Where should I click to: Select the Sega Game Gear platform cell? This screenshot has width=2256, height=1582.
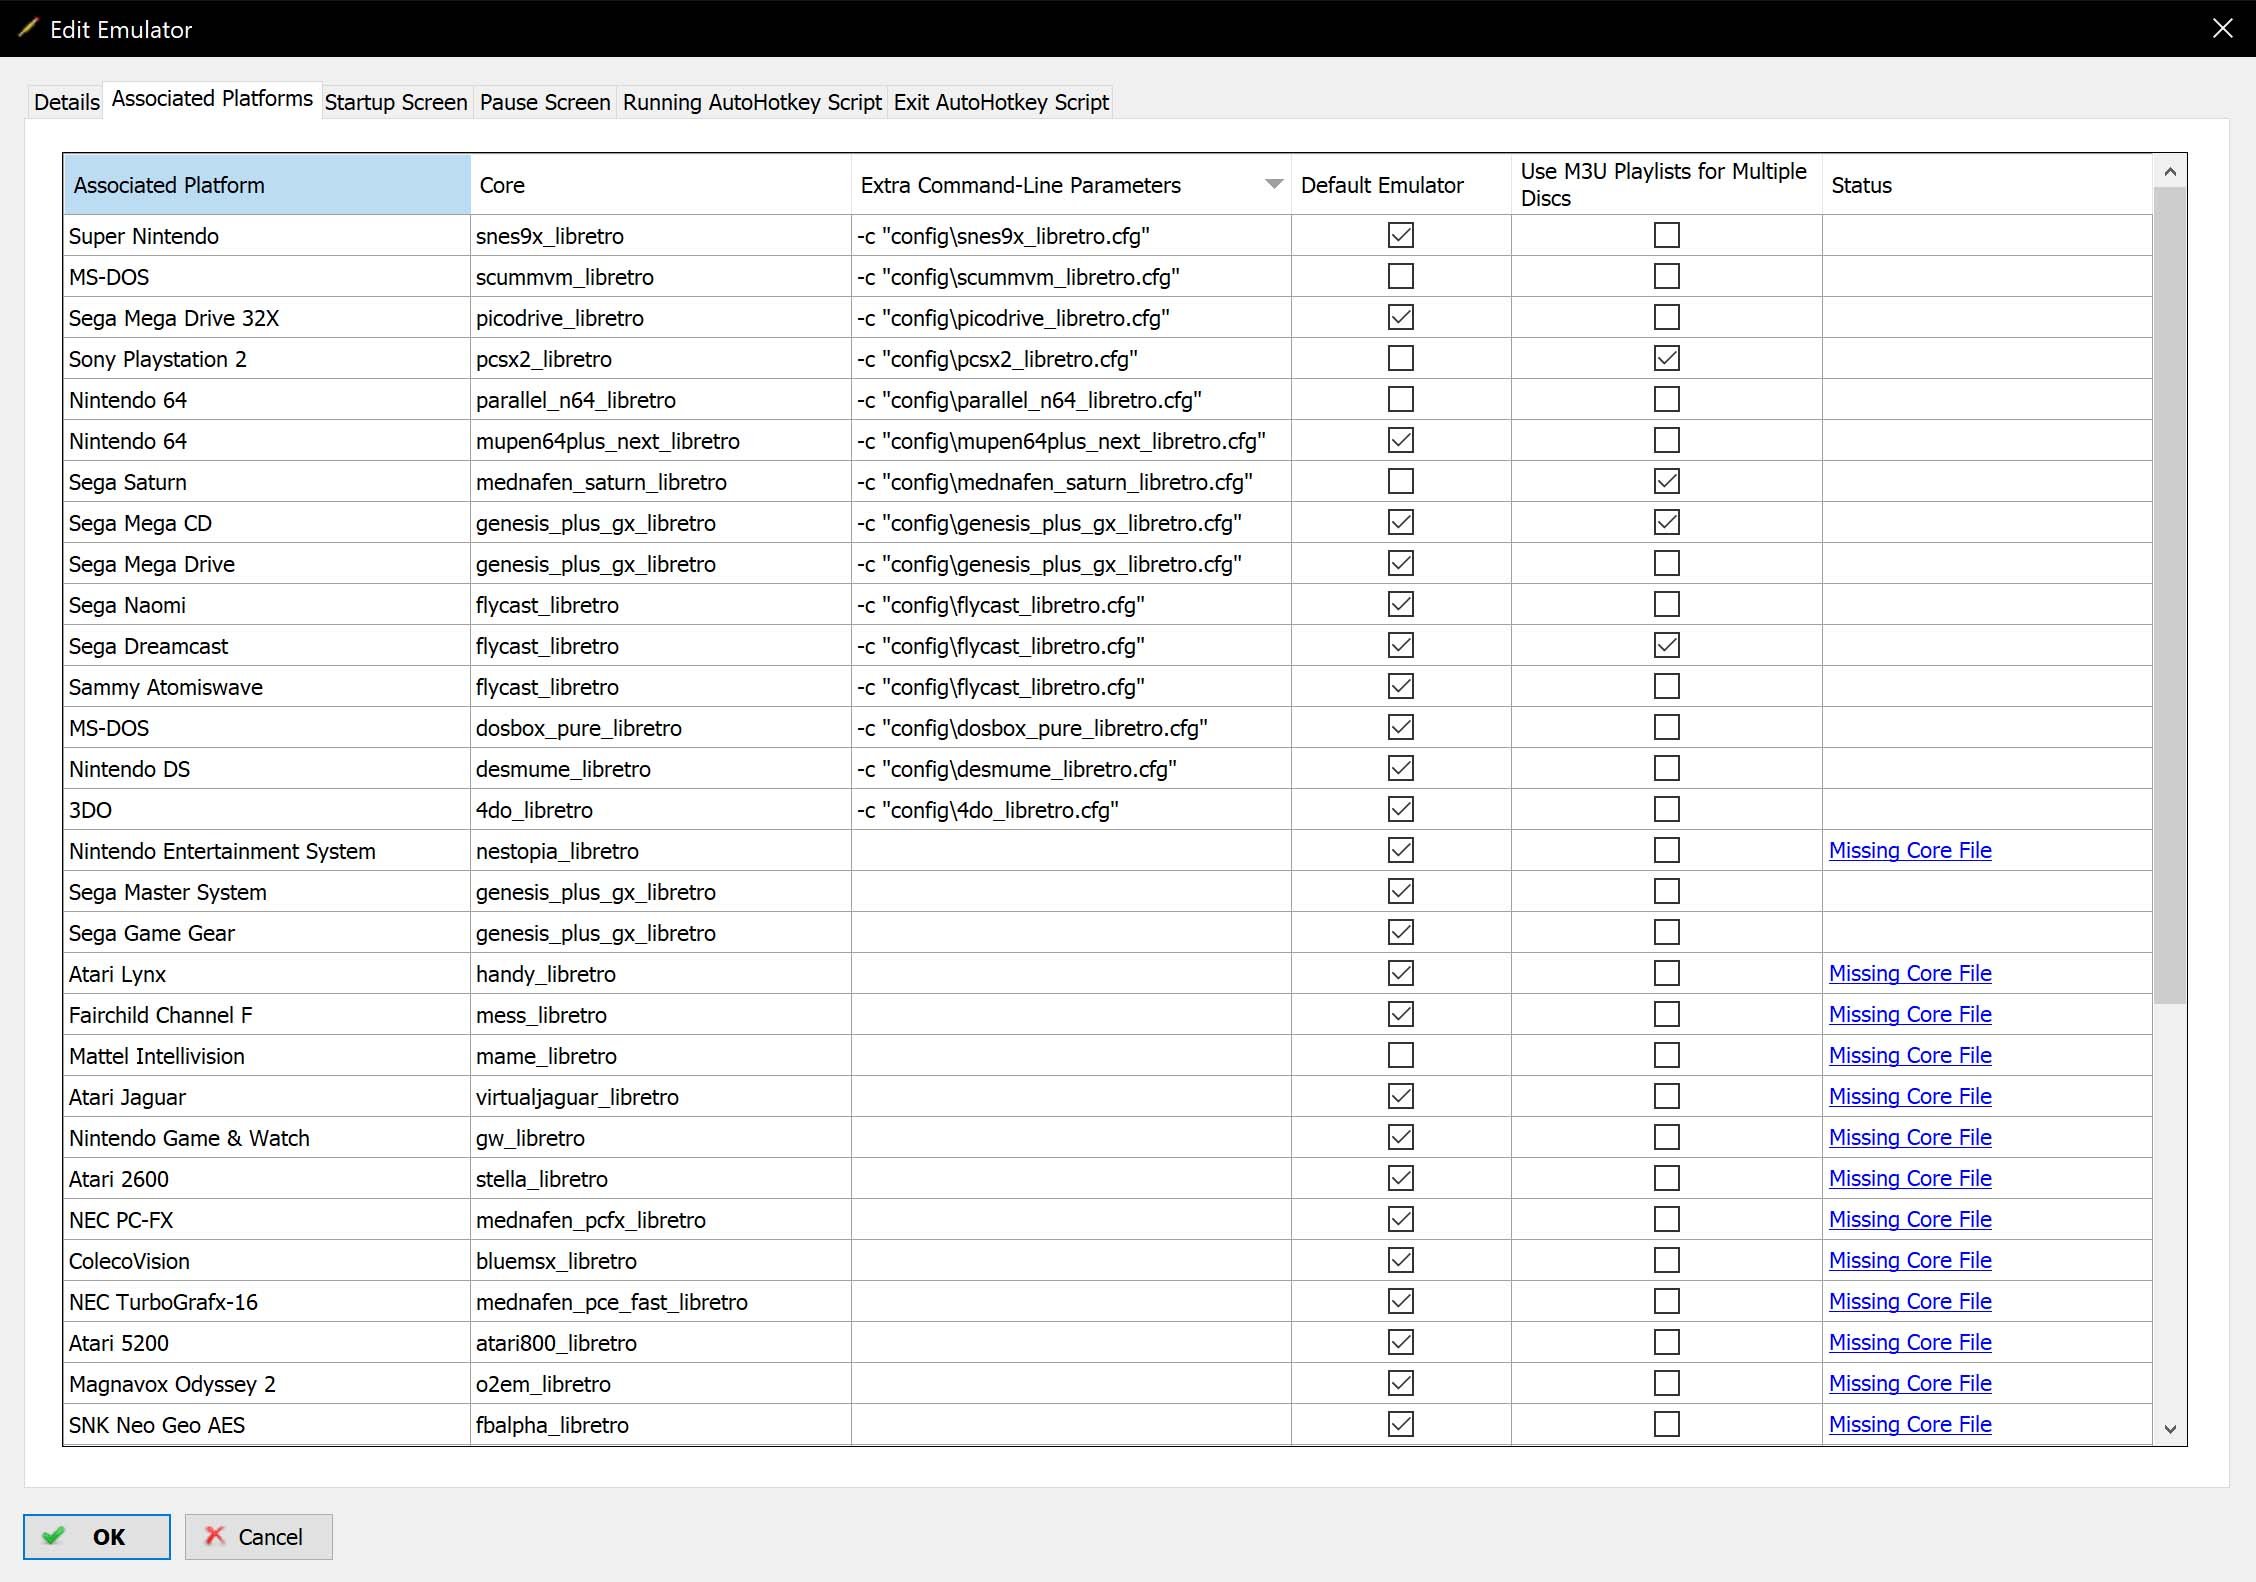point(267,933)
